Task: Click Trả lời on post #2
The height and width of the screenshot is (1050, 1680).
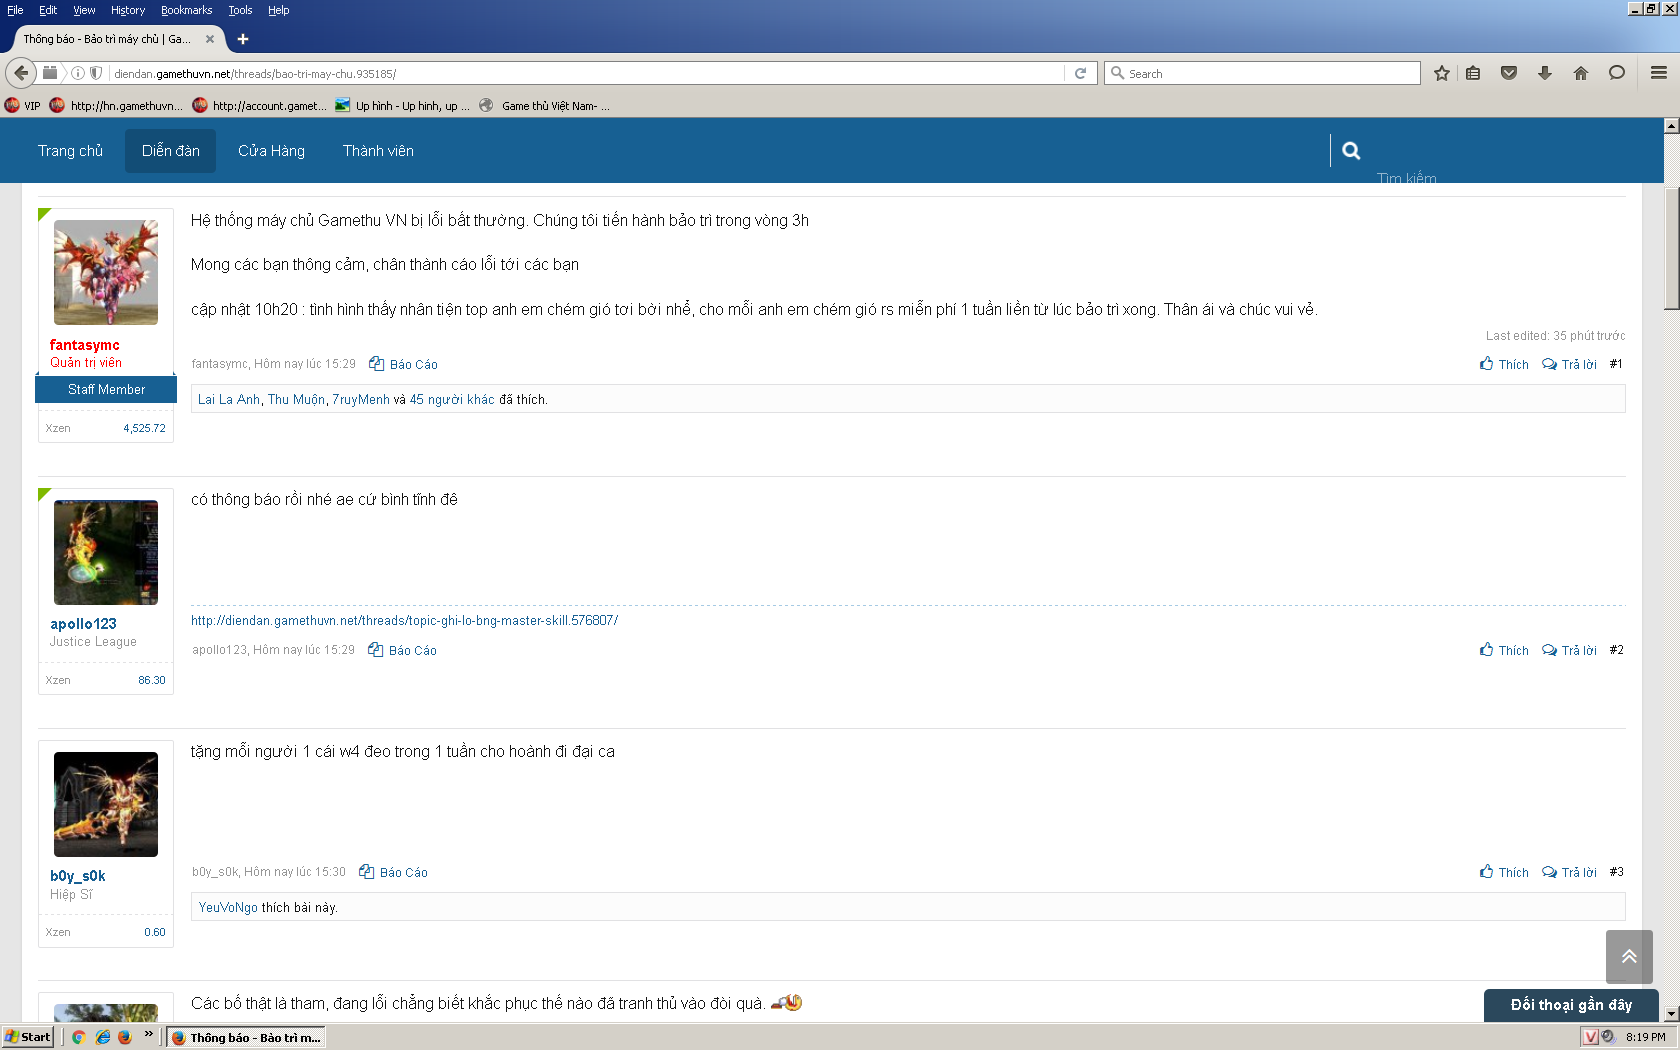Action: [1569, 650]
